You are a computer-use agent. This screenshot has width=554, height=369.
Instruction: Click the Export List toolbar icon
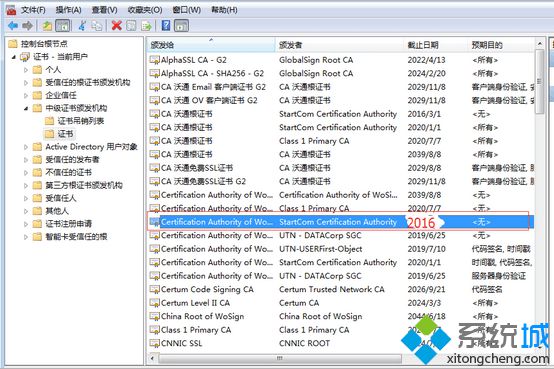point(146,26)
